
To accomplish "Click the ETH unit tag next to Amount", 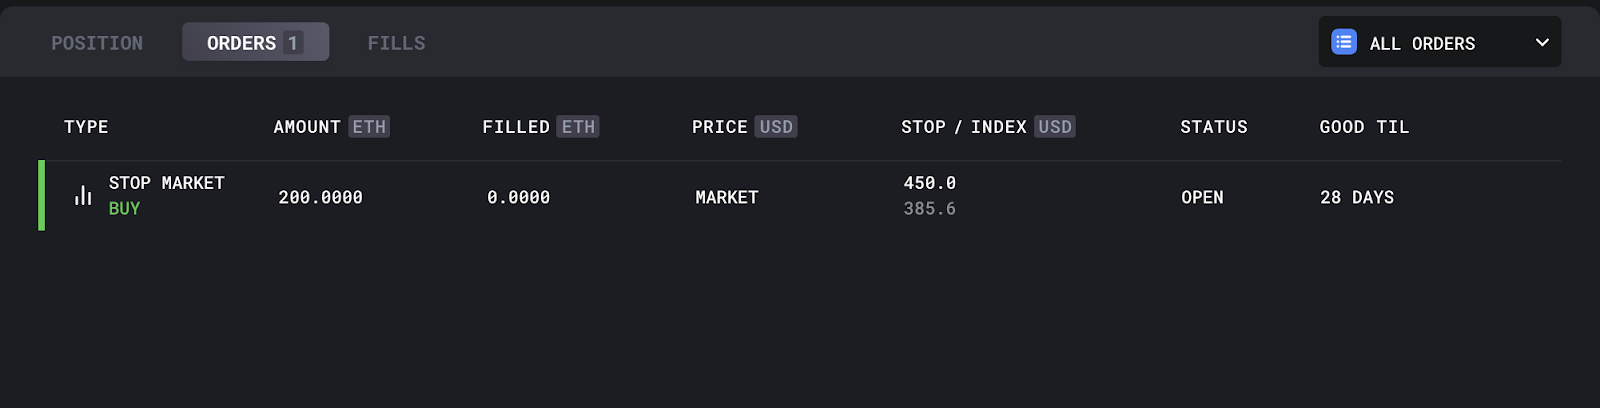I will pyautogui.click(x=369, y=127).
